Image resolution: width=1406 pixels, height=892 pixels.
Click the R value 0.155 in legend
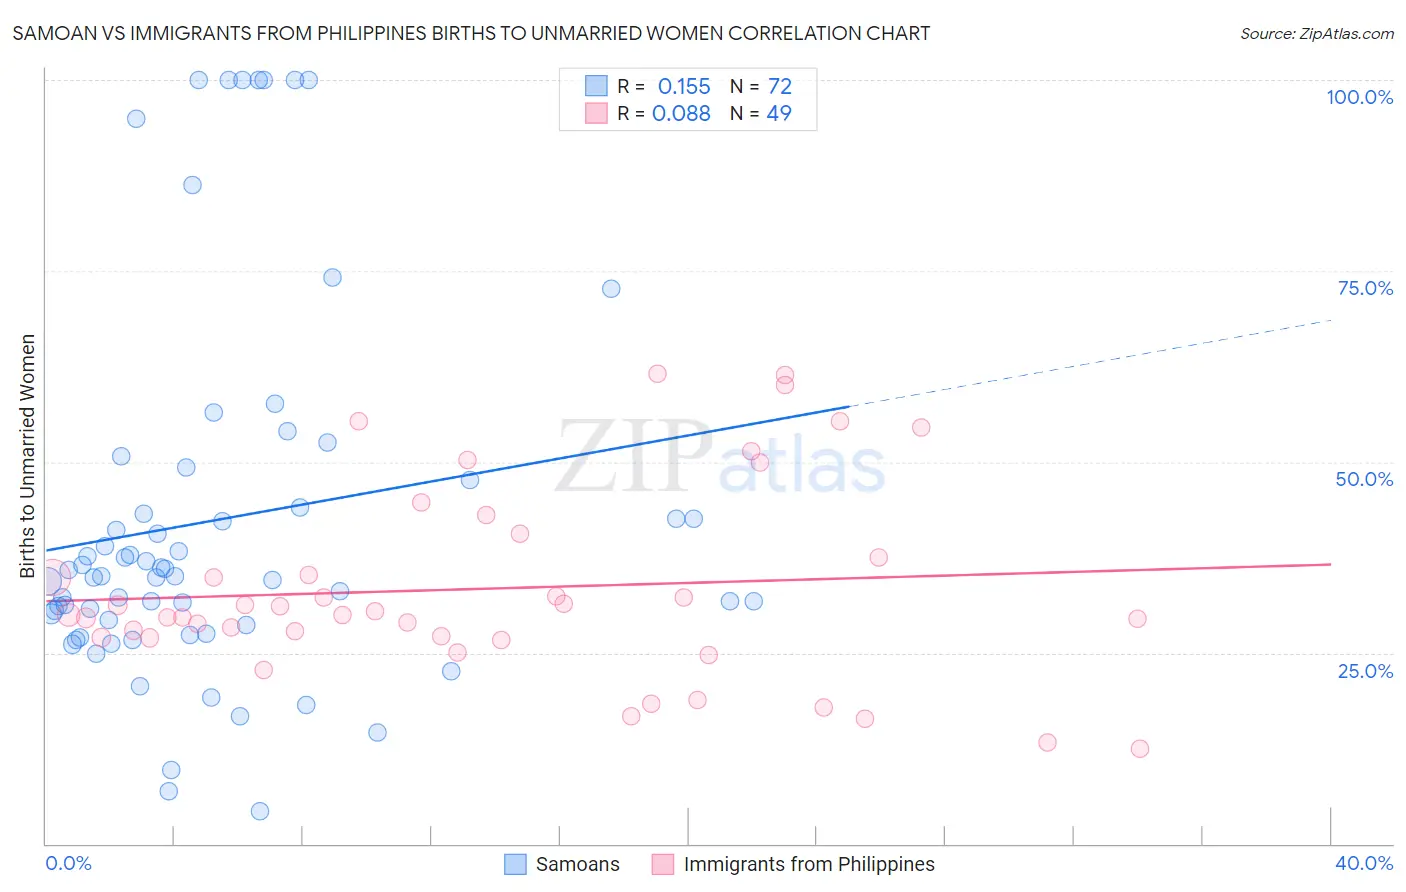684,86
